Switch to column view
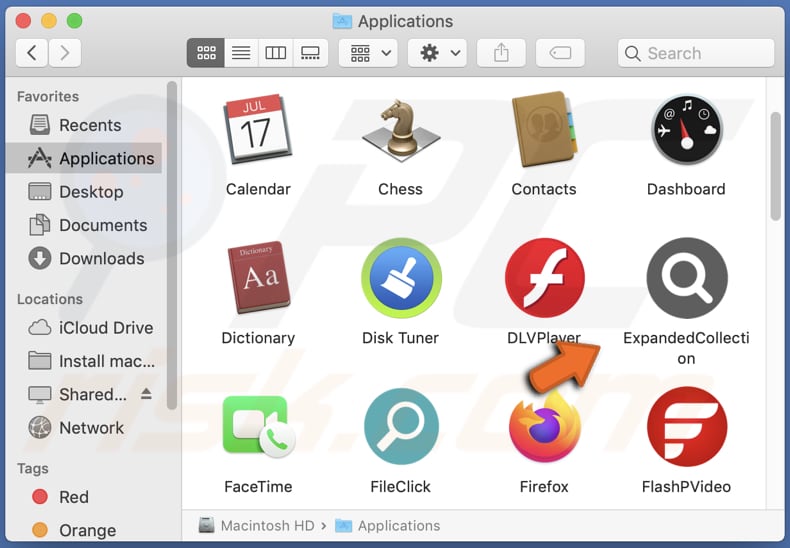Image resolution: width=790 pixels, height=548 pixels. click(276, 52)
